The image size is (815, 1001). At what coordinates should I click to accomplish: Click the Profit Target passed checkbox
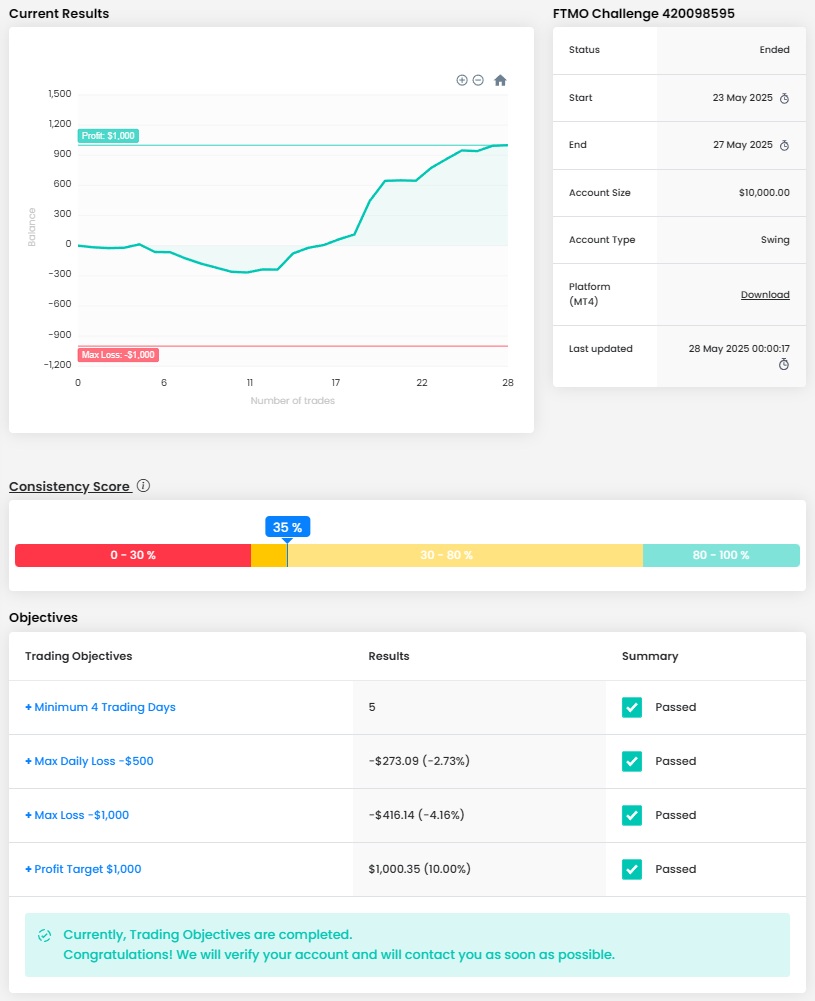click(x=632, y=869)
